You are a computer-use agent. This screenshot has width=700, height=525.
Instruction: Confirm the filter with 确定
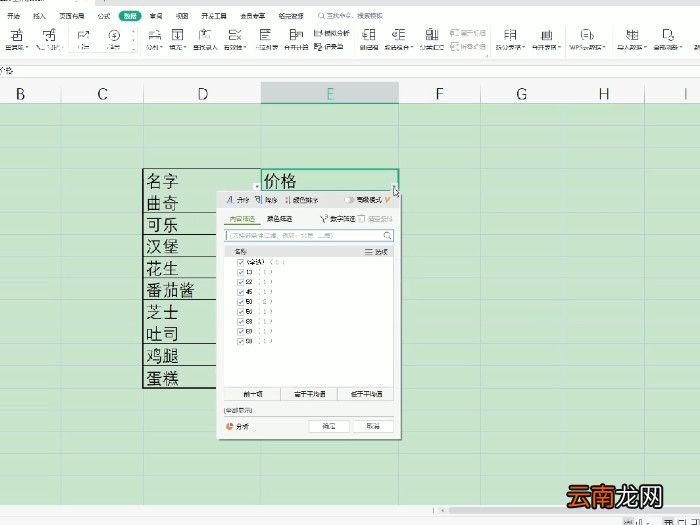coord(329,426)
